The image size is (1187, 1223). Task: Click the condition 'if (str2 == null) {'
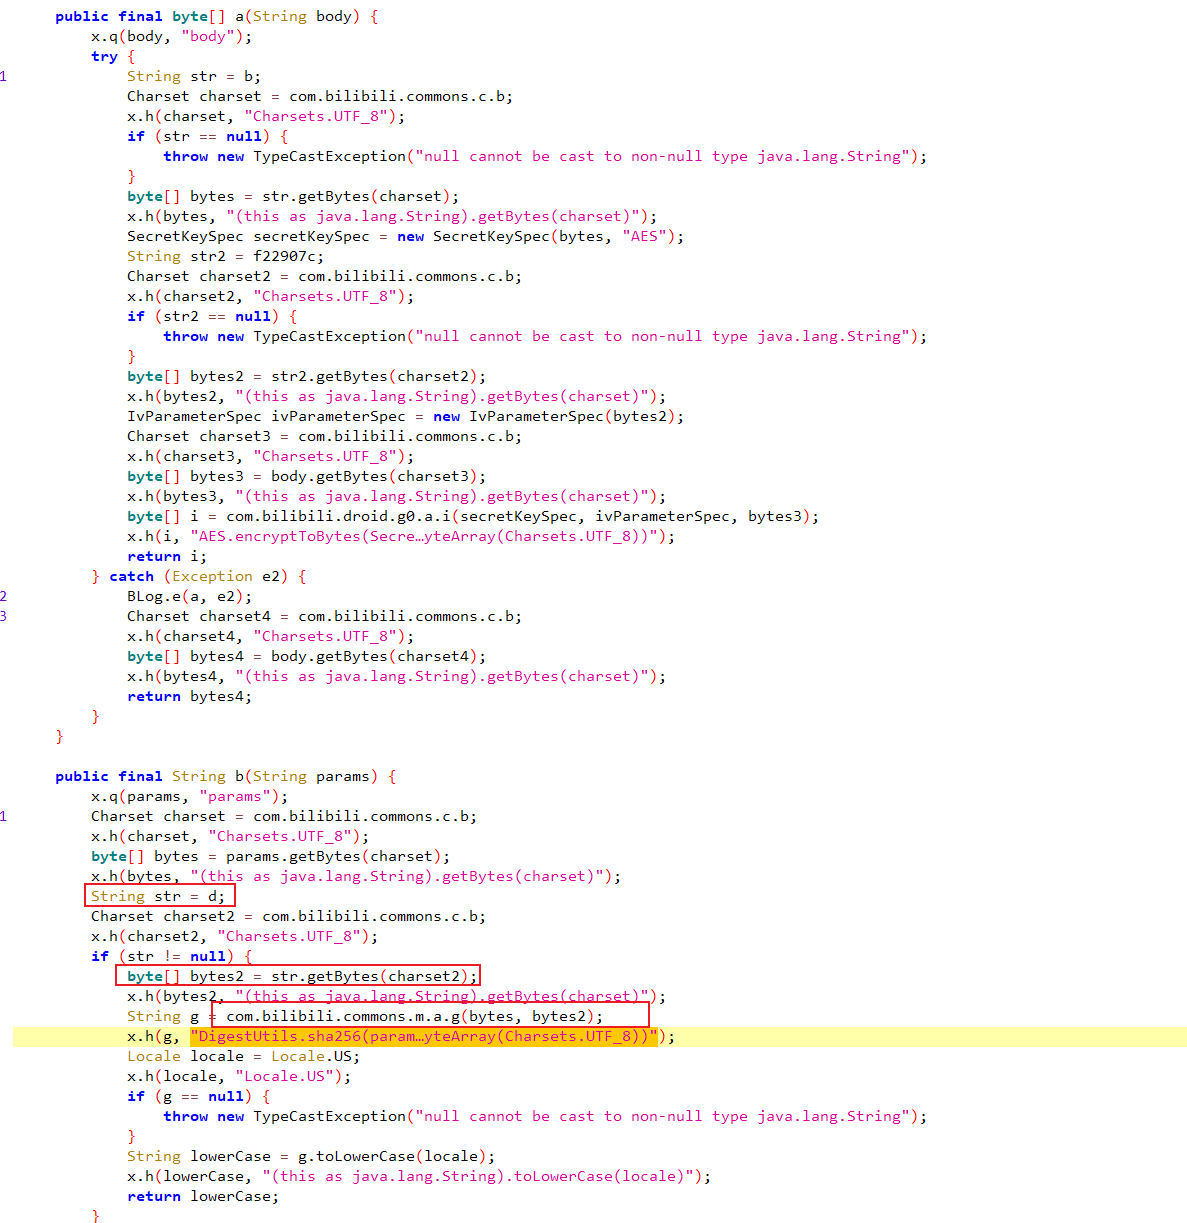[x=211, y=316]
